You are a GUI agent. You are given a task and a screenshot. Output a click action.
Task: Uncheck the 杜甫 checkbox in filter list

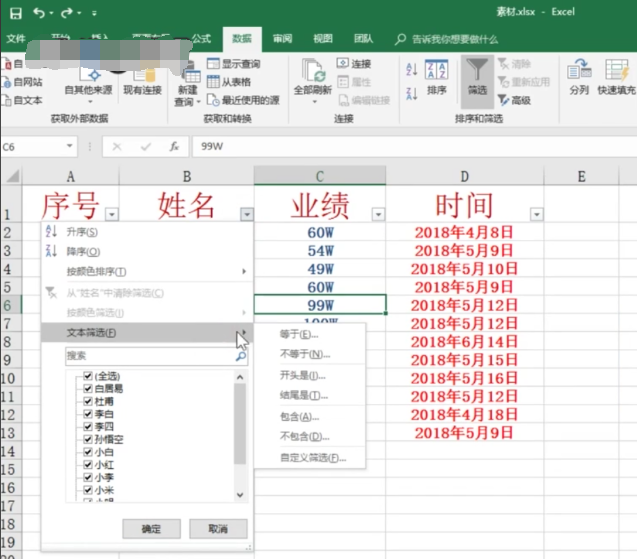pyautogui.click(x=87, y=401)
